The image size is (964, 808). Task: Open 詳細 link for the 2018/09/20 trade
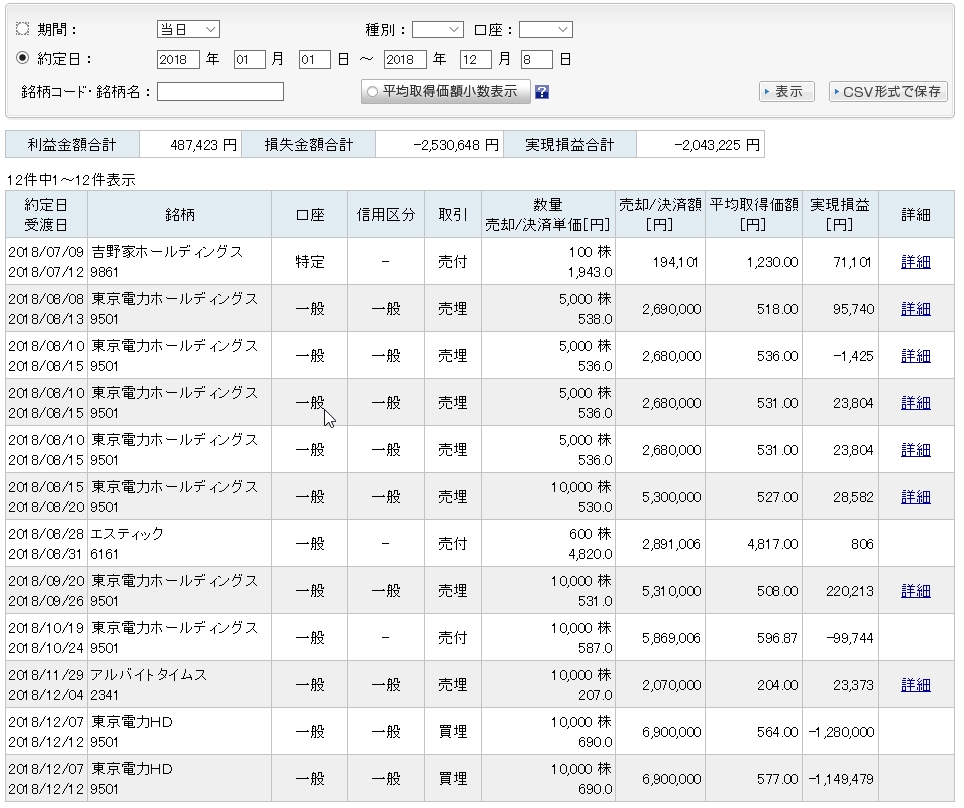(915, 591)
